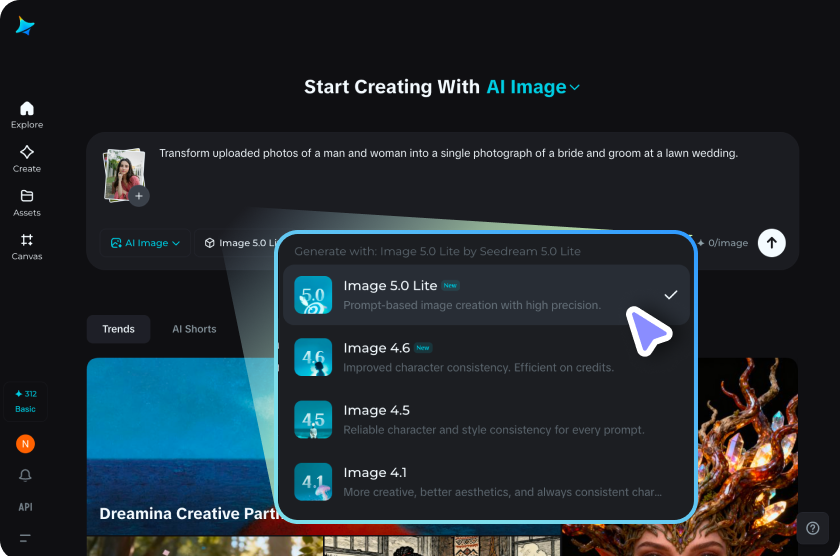Open the AI Image mode dropdown
The width and height of the screenshot is (840, 560).
tap(145, 243)
